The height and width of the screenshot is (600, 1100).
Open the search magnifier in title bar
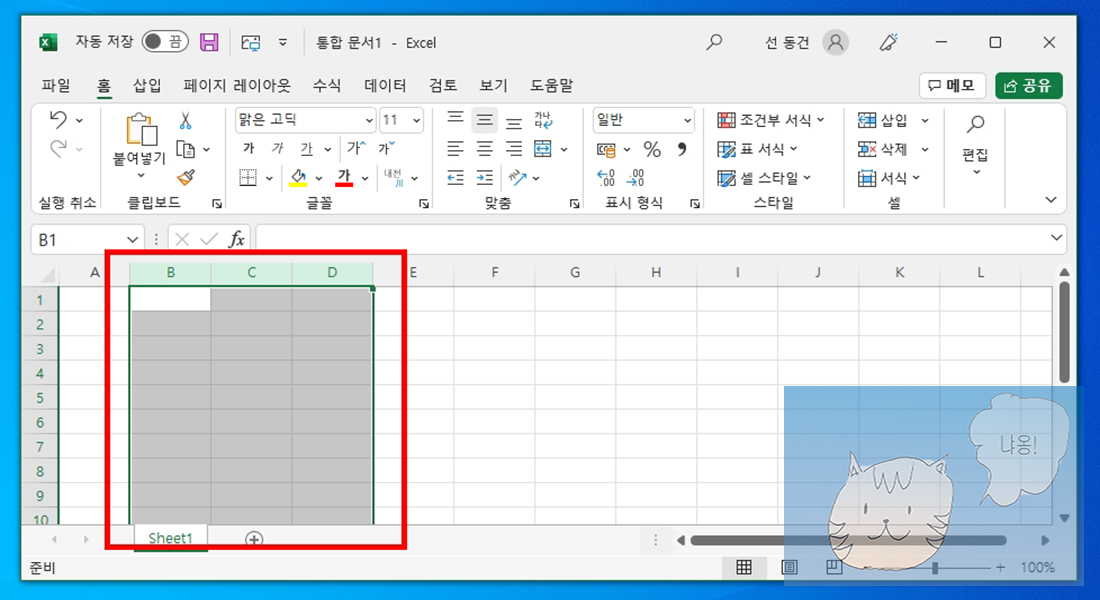click(714, 42)
